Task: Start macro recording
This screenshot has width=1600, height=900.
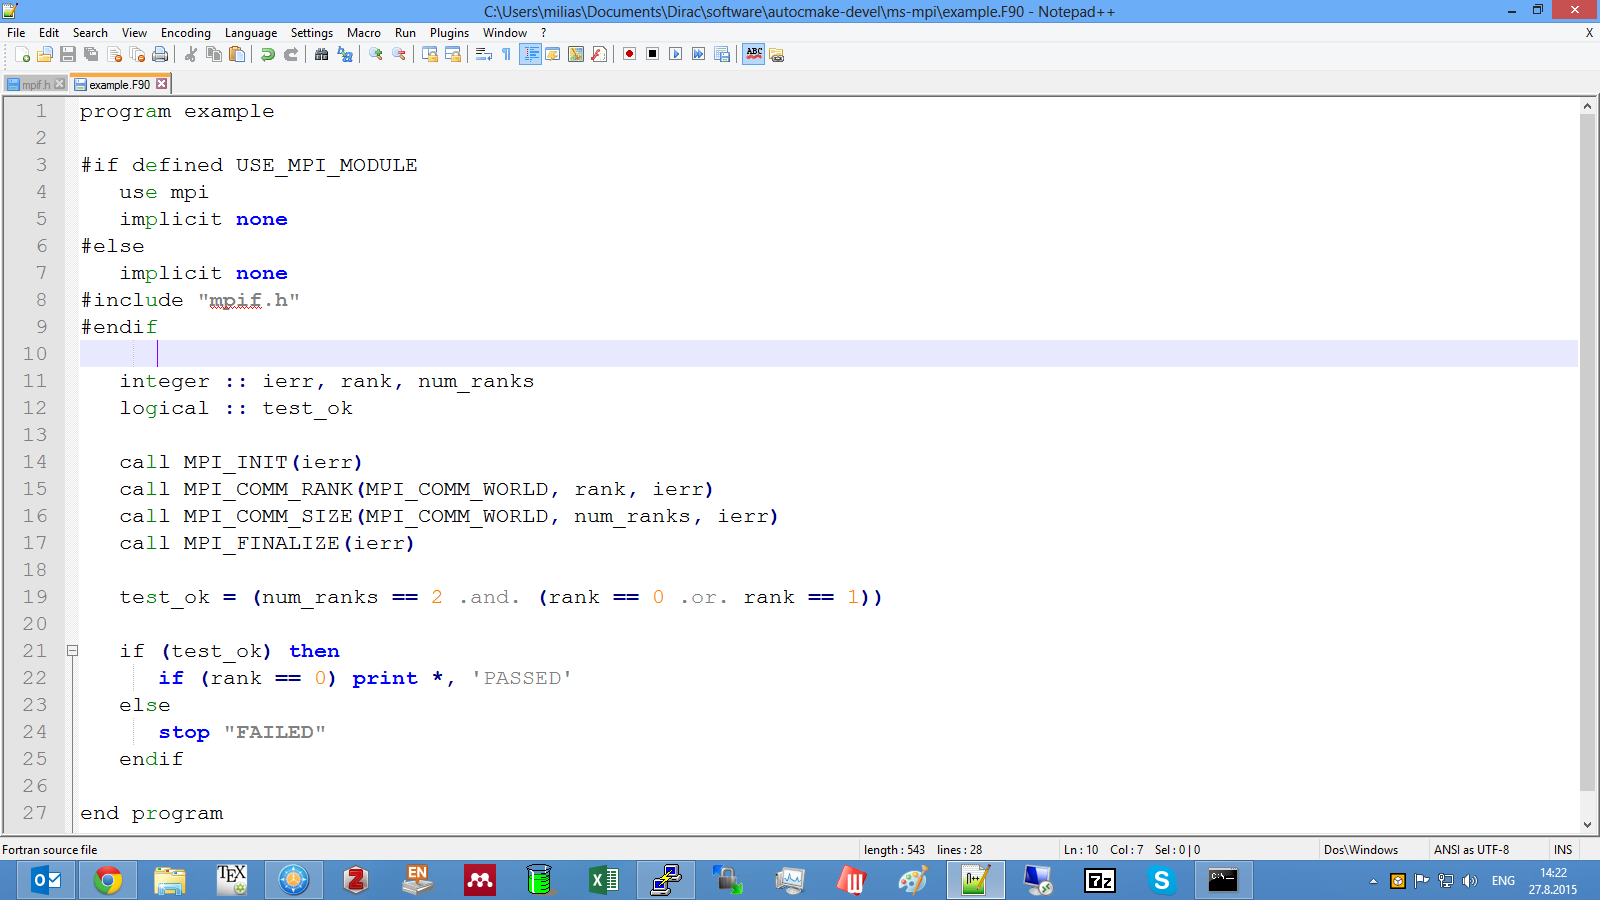Action: tap(630, 55)
